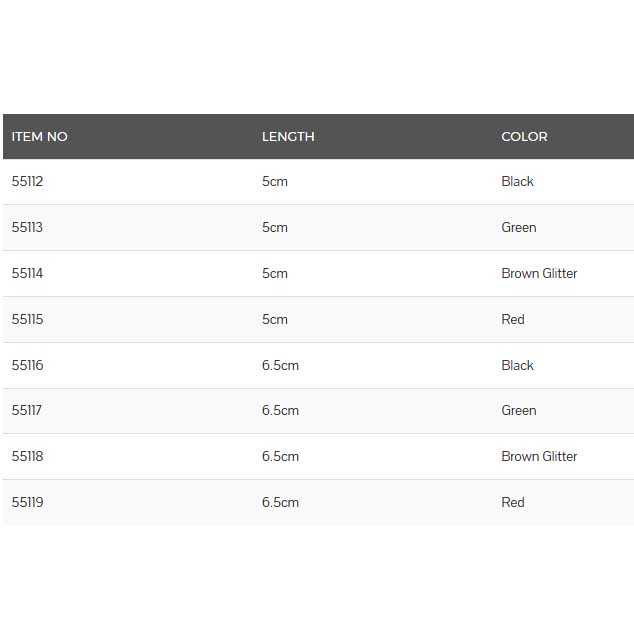Select item number 55113
The height and width of the screenshot is (634, 634).
[28, 228]
